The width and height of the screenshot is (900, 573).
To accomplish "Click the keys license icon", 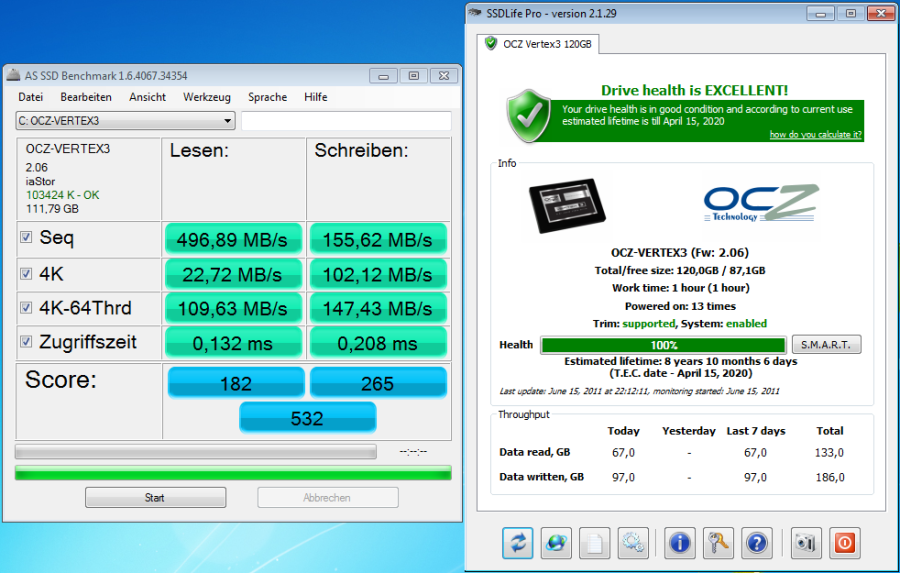I will [718, 543].
